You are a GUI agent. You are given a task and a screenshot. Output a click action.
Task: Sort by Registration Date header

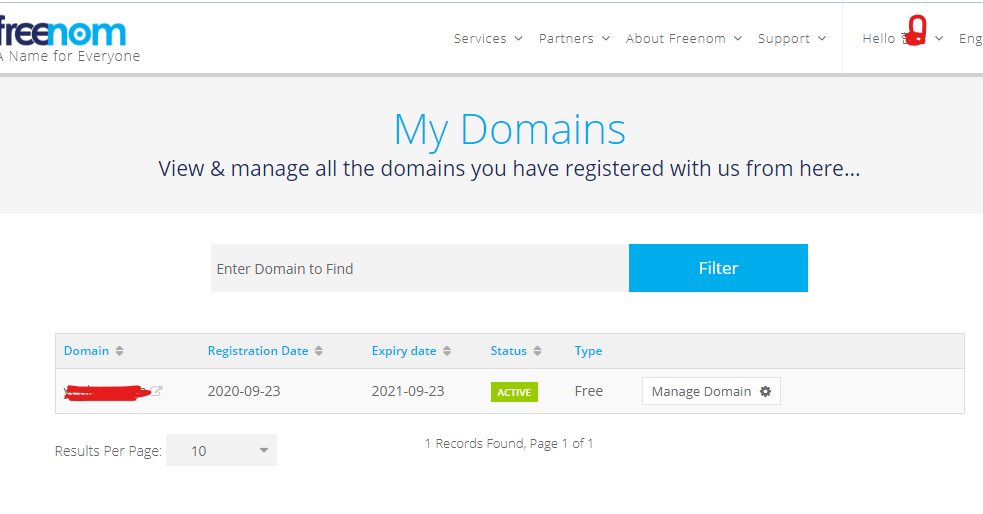tap(258, 351)
